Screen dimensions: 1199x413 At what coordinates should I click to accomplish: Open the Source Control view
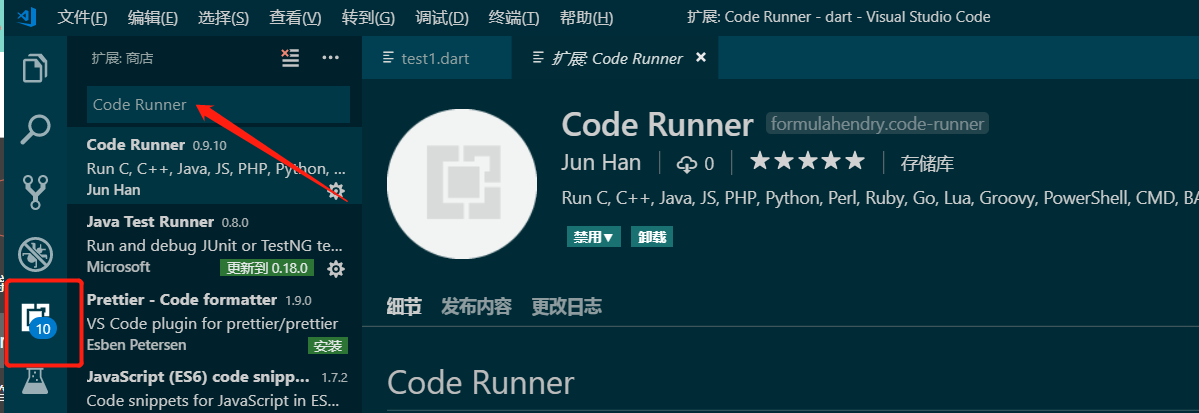[x=36, y=191]
